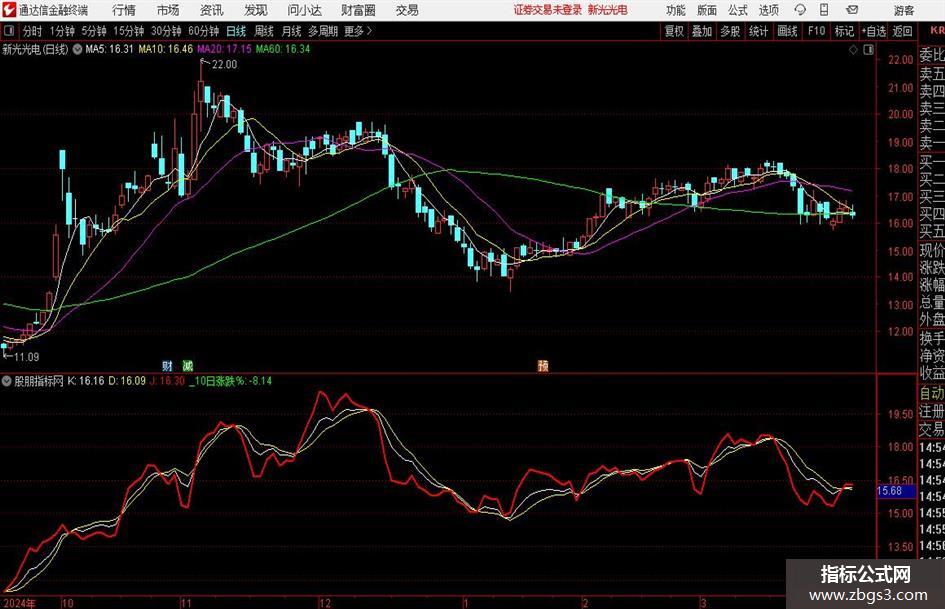Screen dimensions: 945x609
Task: Click the 股朋指标网 indicator name
Action: (x=39, y=381)
